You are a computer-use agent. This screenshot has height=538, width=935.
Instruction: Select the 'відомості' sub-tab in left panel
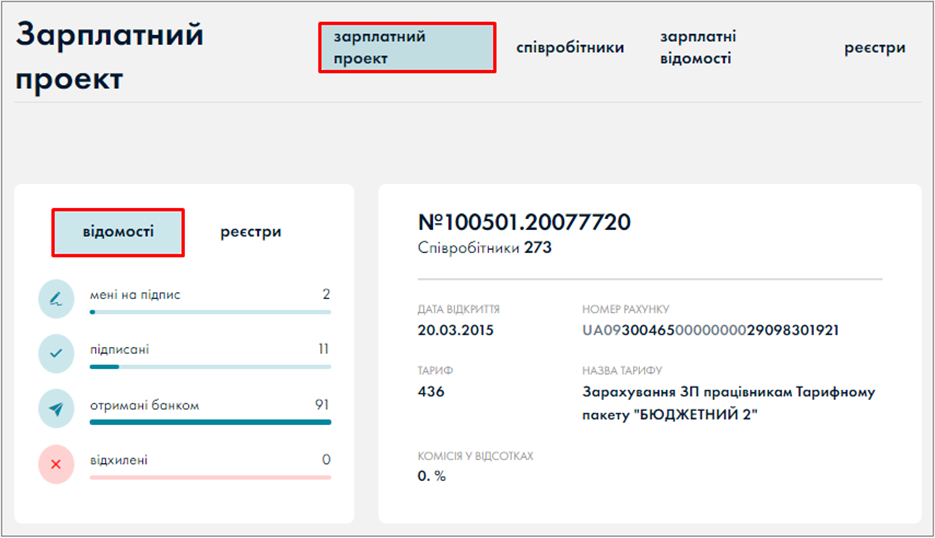[118, 232]
